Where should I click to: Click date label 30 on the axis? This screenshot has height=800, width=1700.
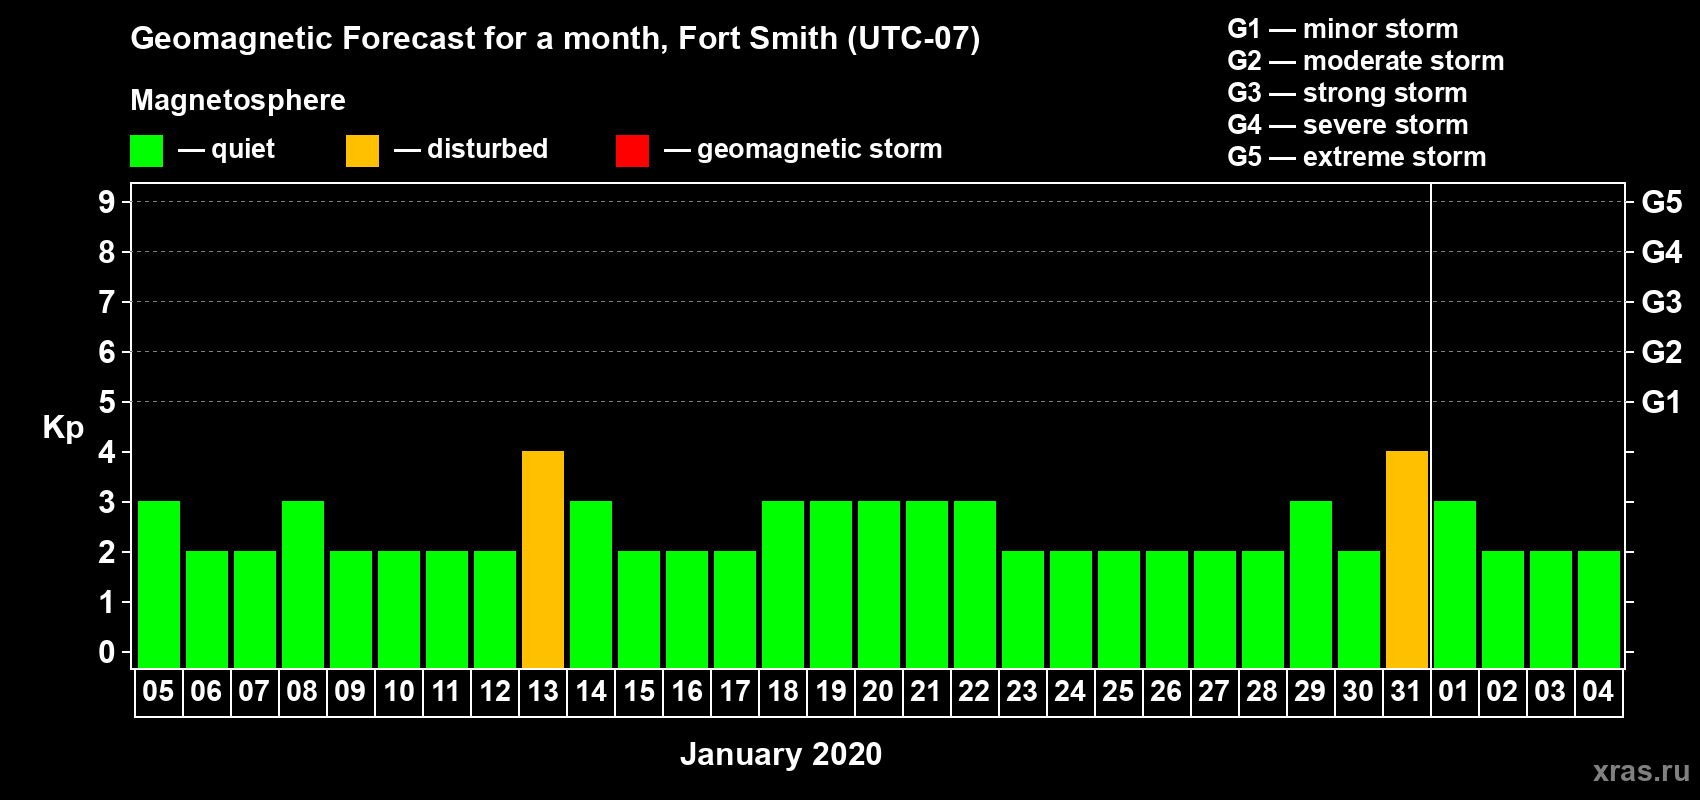coord(1358,691)
